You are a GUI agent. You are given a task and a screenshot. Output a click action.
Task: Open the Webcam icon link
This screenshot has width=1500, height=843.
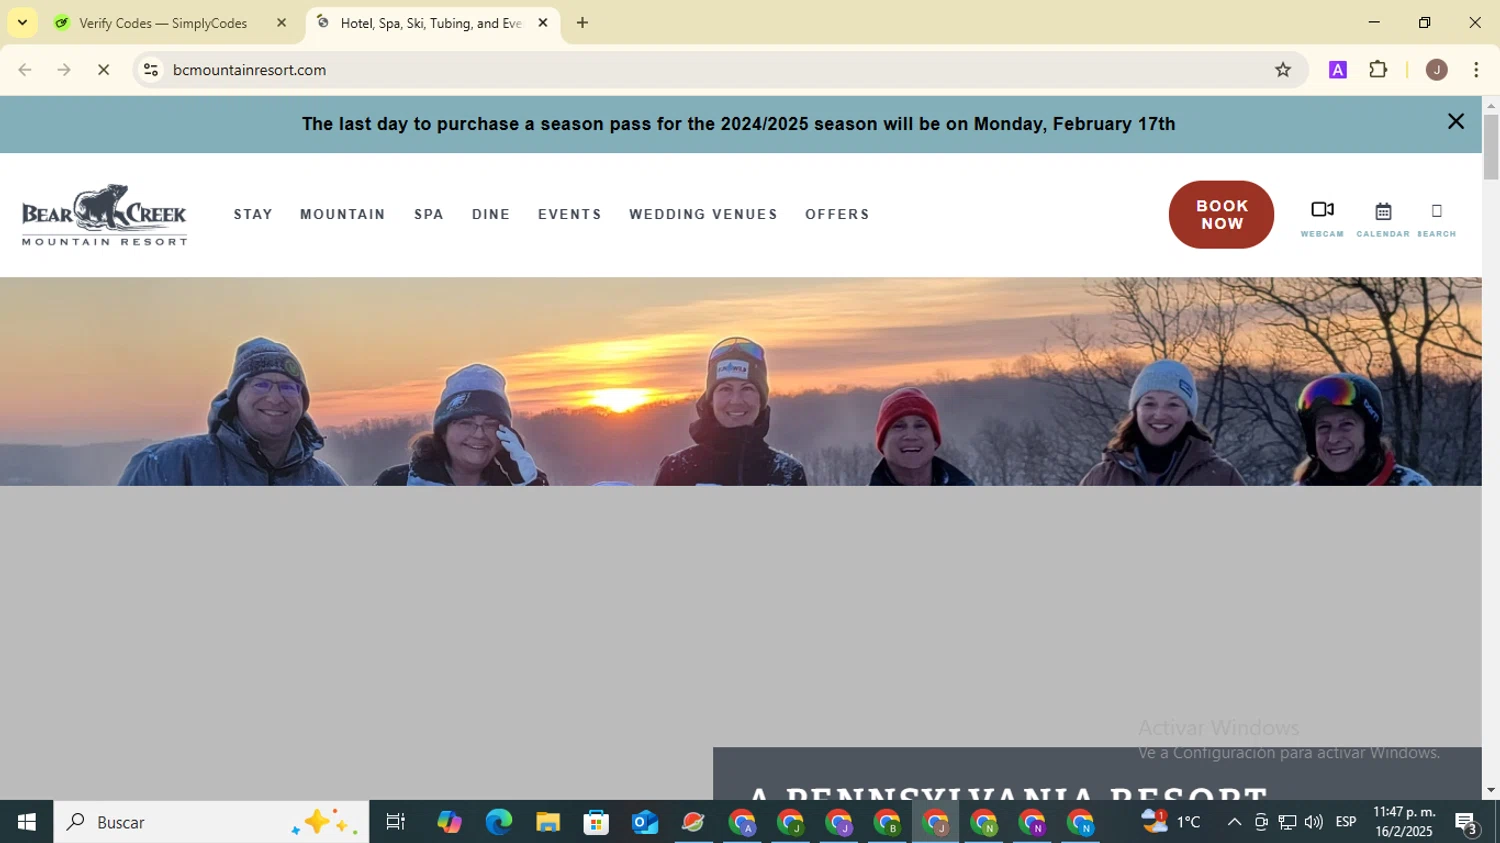pos(1322,217)
